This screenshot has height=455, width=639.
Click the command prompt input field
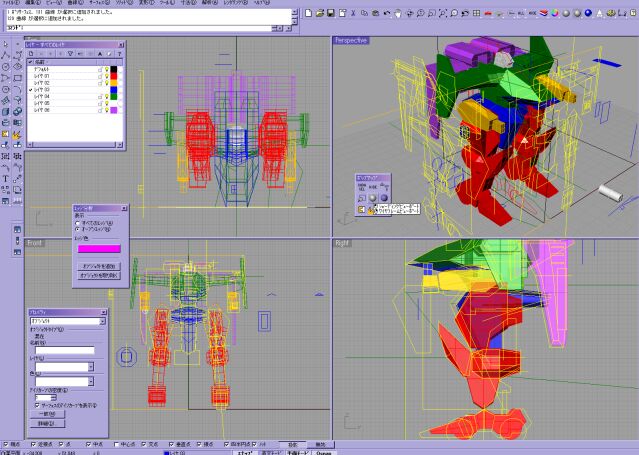(x=139, y=28)
